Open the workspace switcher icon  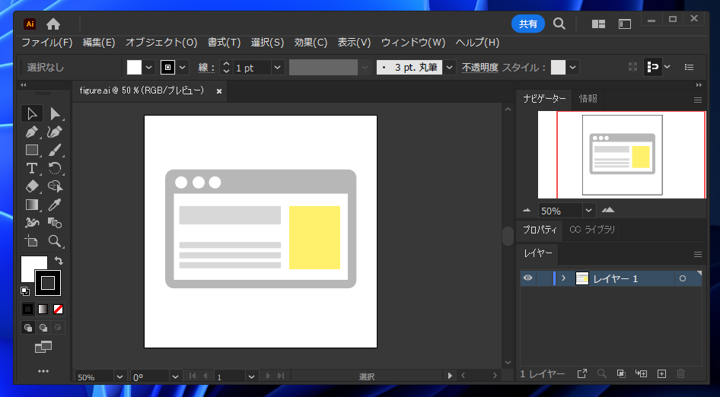[x=624, y=24]
